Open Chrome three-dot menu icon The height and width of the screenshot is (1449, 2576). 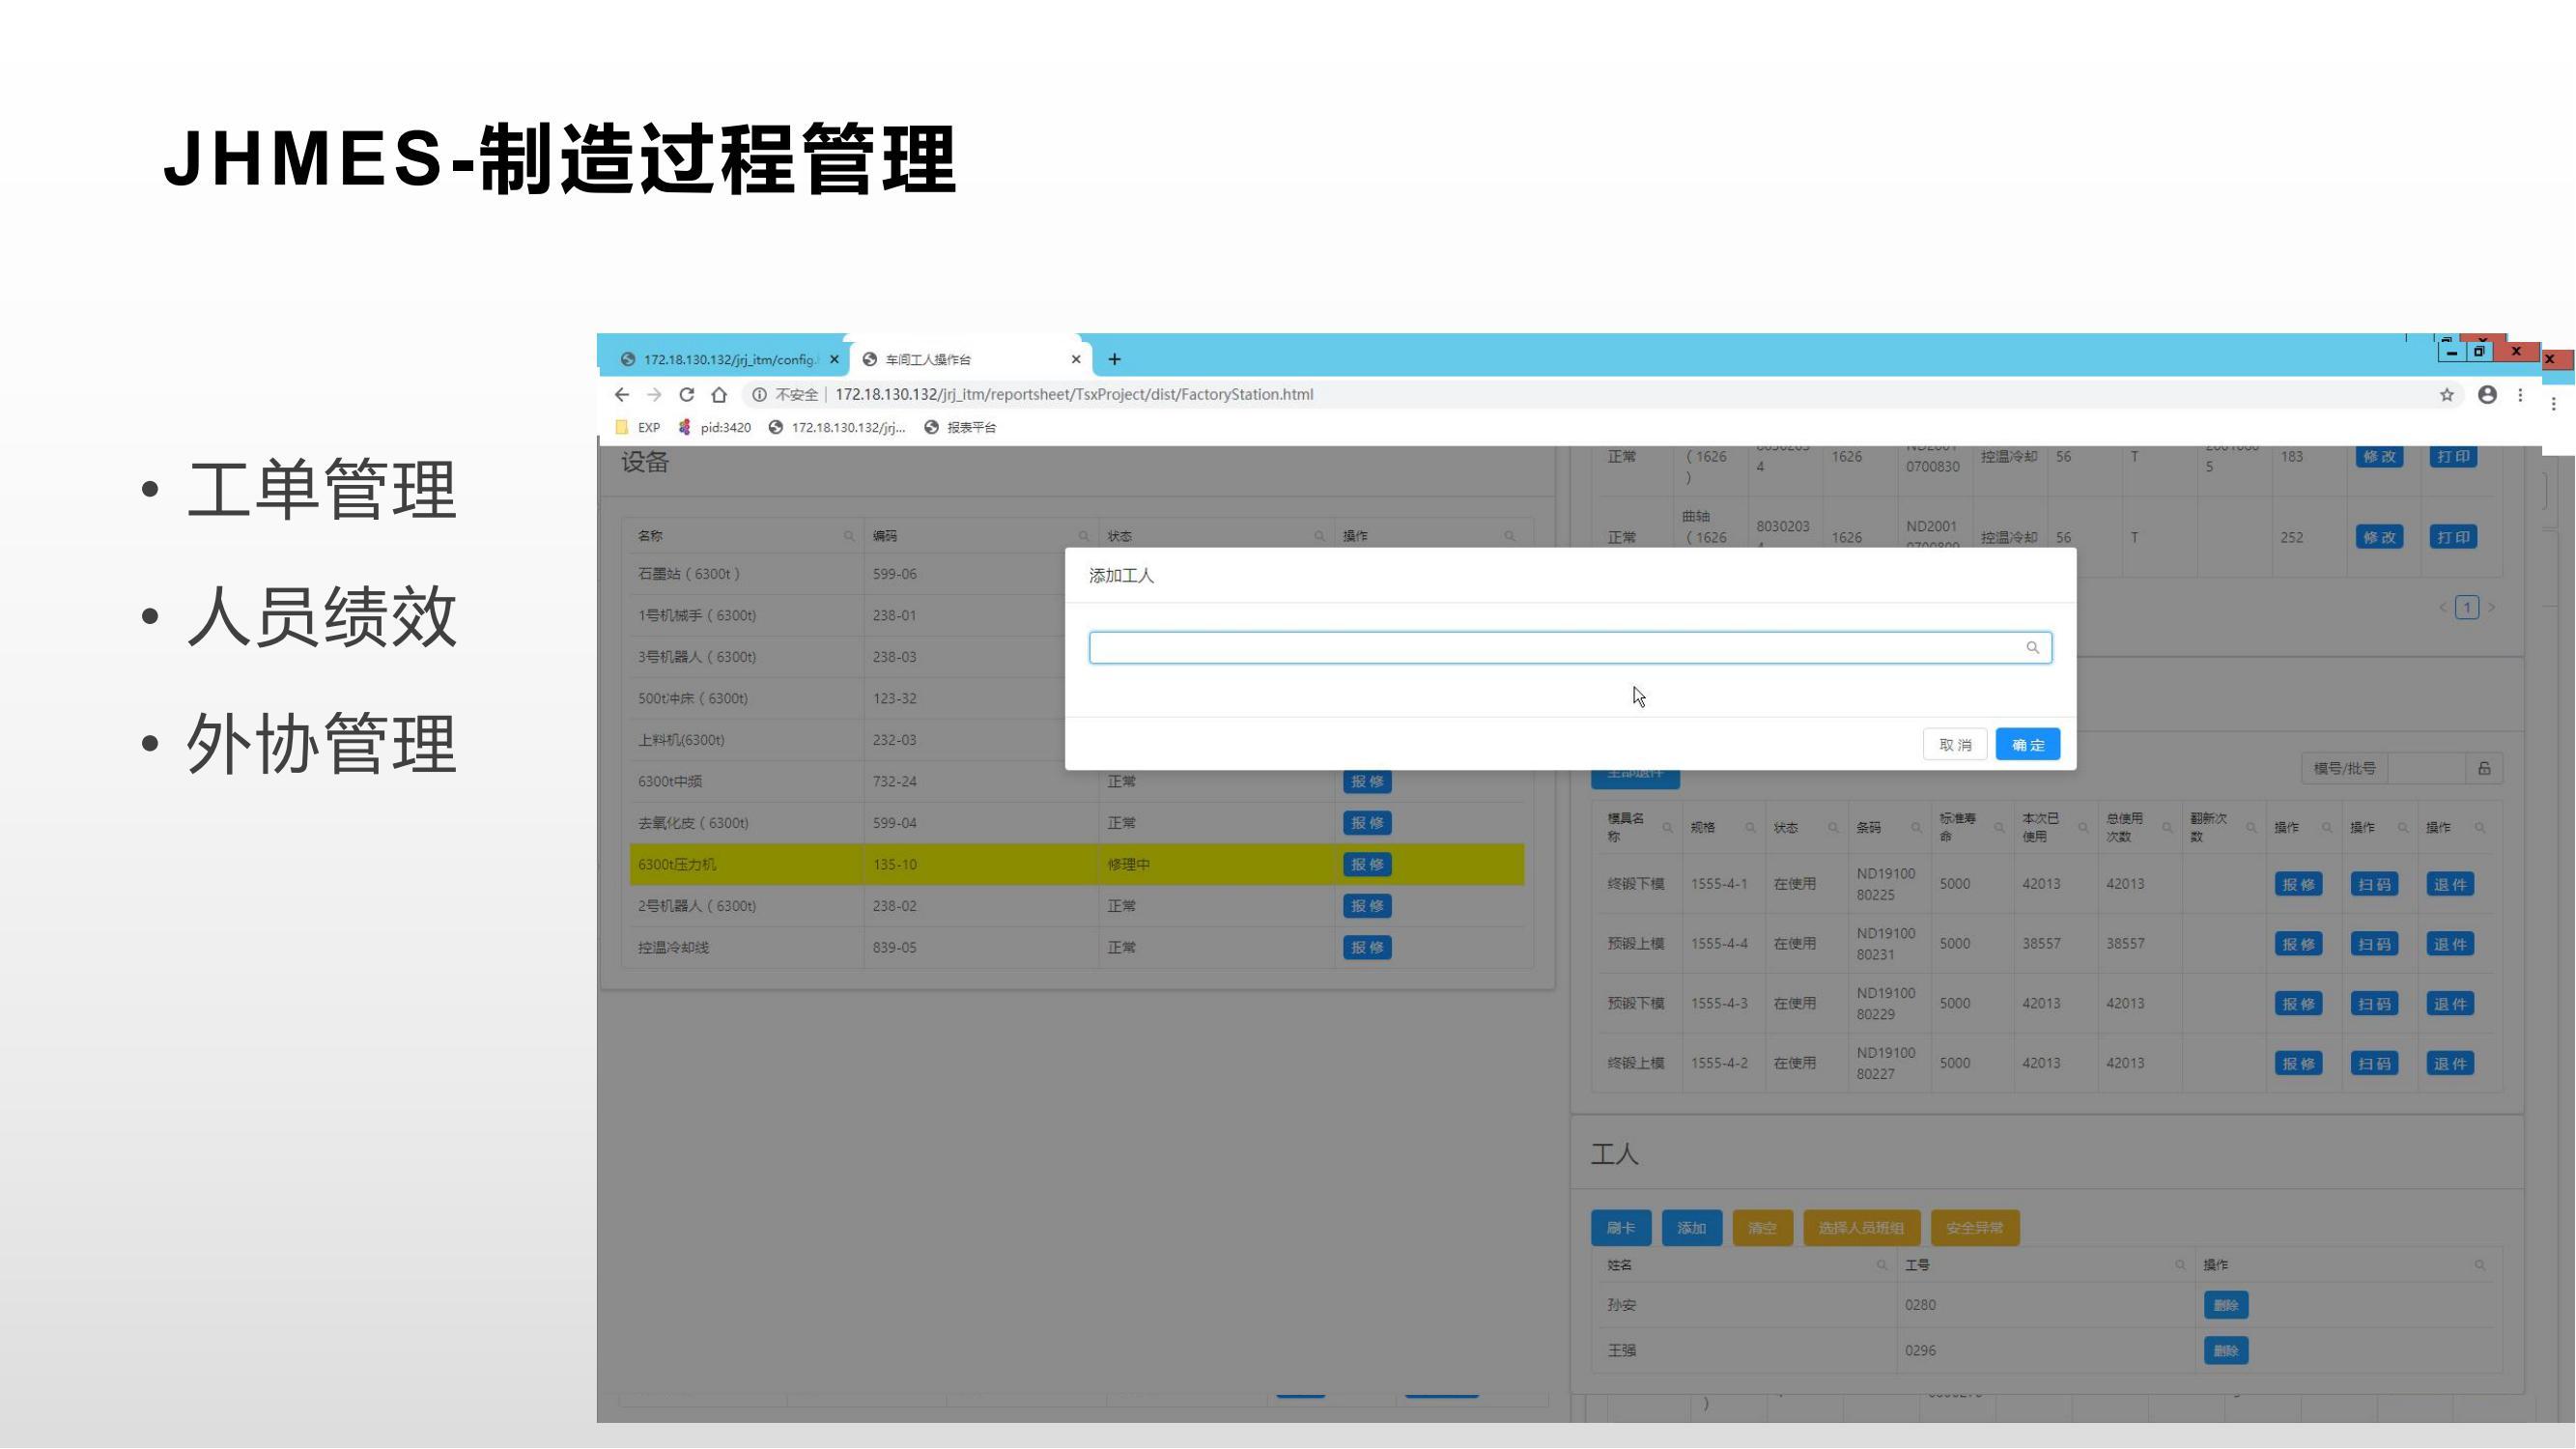point(2520,395)
